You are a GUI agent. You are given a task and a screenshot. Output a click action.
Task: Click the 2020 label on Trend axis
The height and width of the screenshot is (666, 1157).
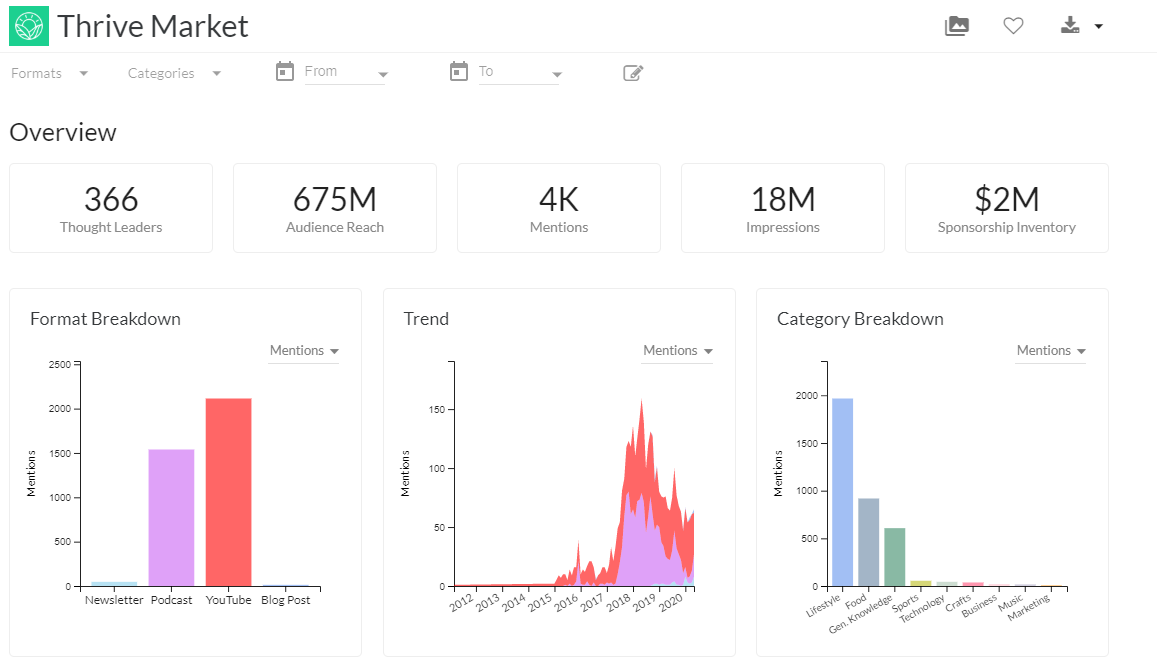click(671, 602)
